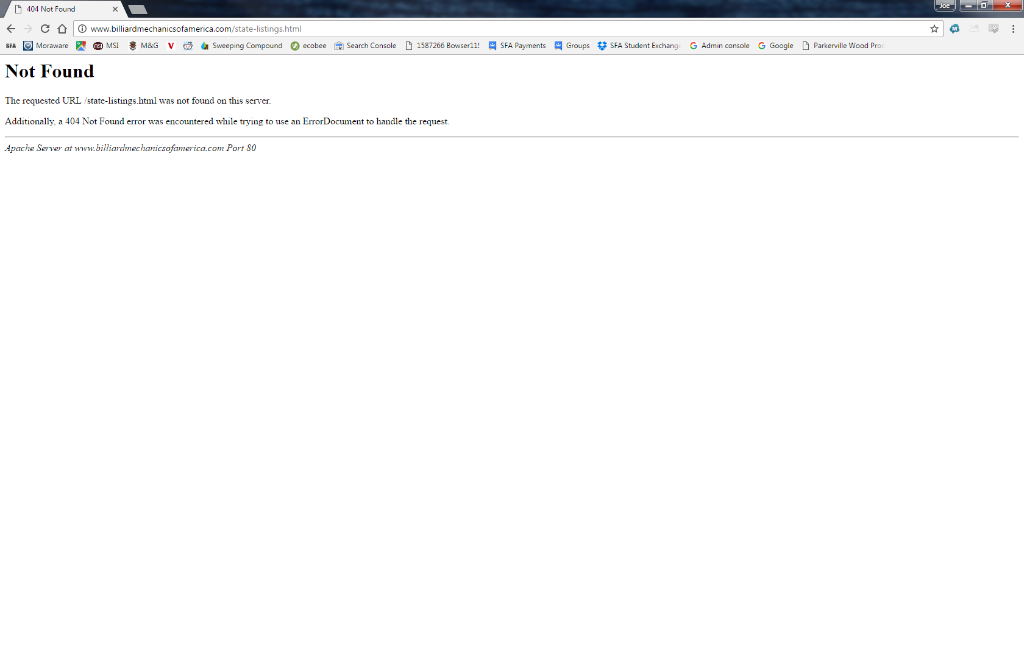The width and height of the screenshot is (1024, 657).
Task: Open the Admin console bookmark
Action: [x=719, y=46]
